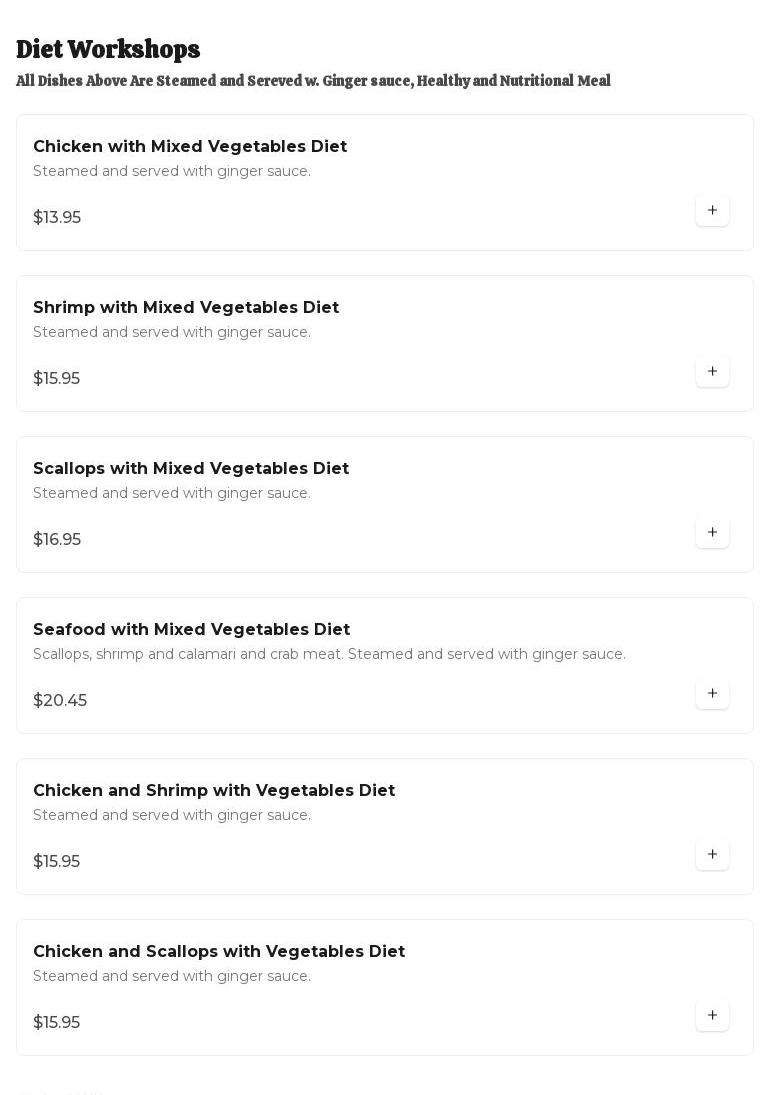View the Seafood with Mixed Vegetables Diet title
This screenshot has height=1095, width=770.
(191, 629)
